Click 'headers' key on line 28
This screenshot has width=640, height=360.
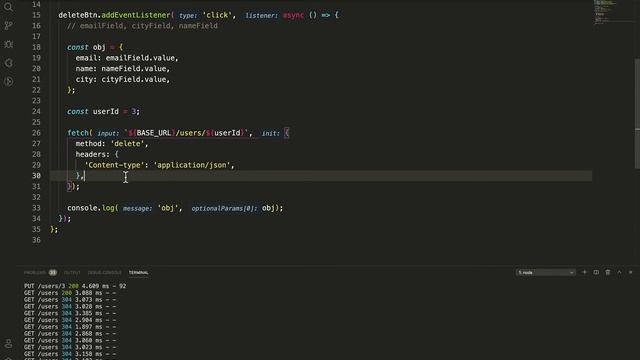[91, 154]
